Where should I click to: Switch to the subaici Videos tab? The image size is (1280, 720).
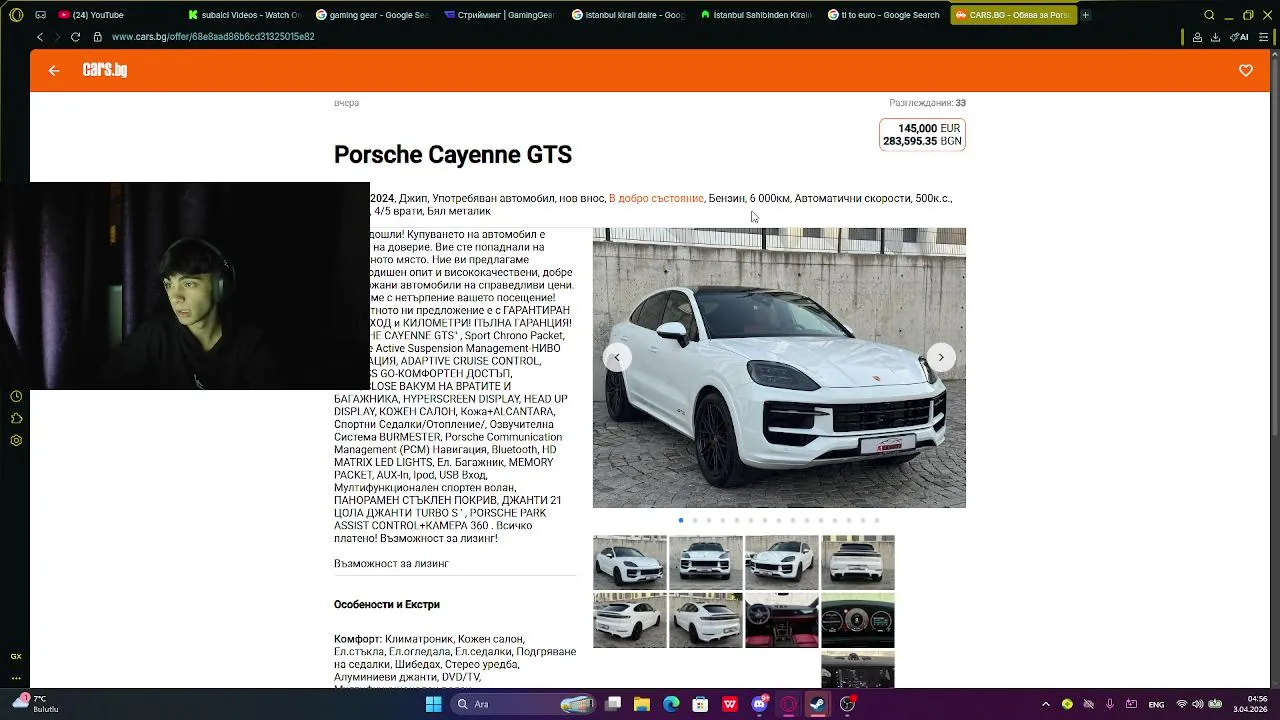(x=244, y=15)
